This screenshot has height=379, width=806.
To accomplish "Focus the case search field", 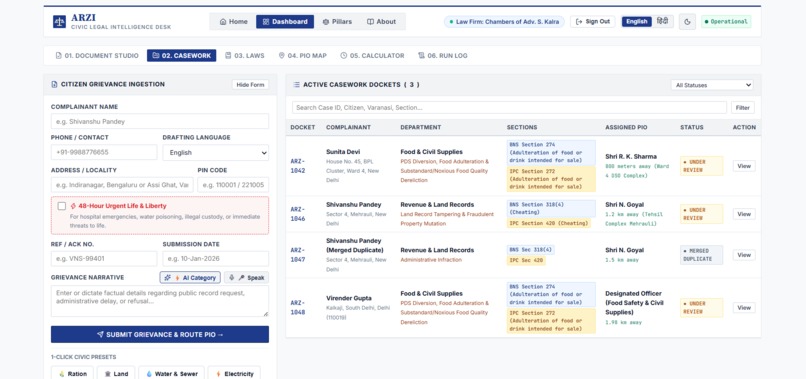I will tap(509, 107).
